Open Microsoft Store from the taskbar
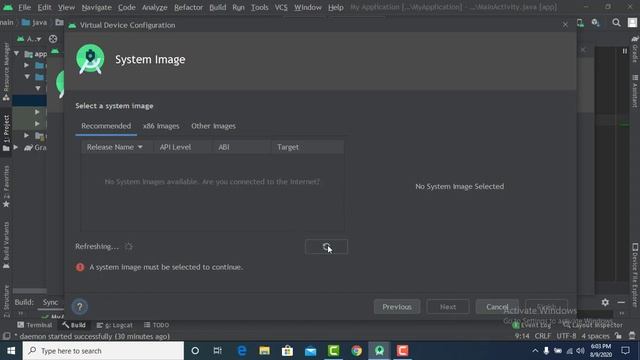The image size is (640, 360). 287,351
